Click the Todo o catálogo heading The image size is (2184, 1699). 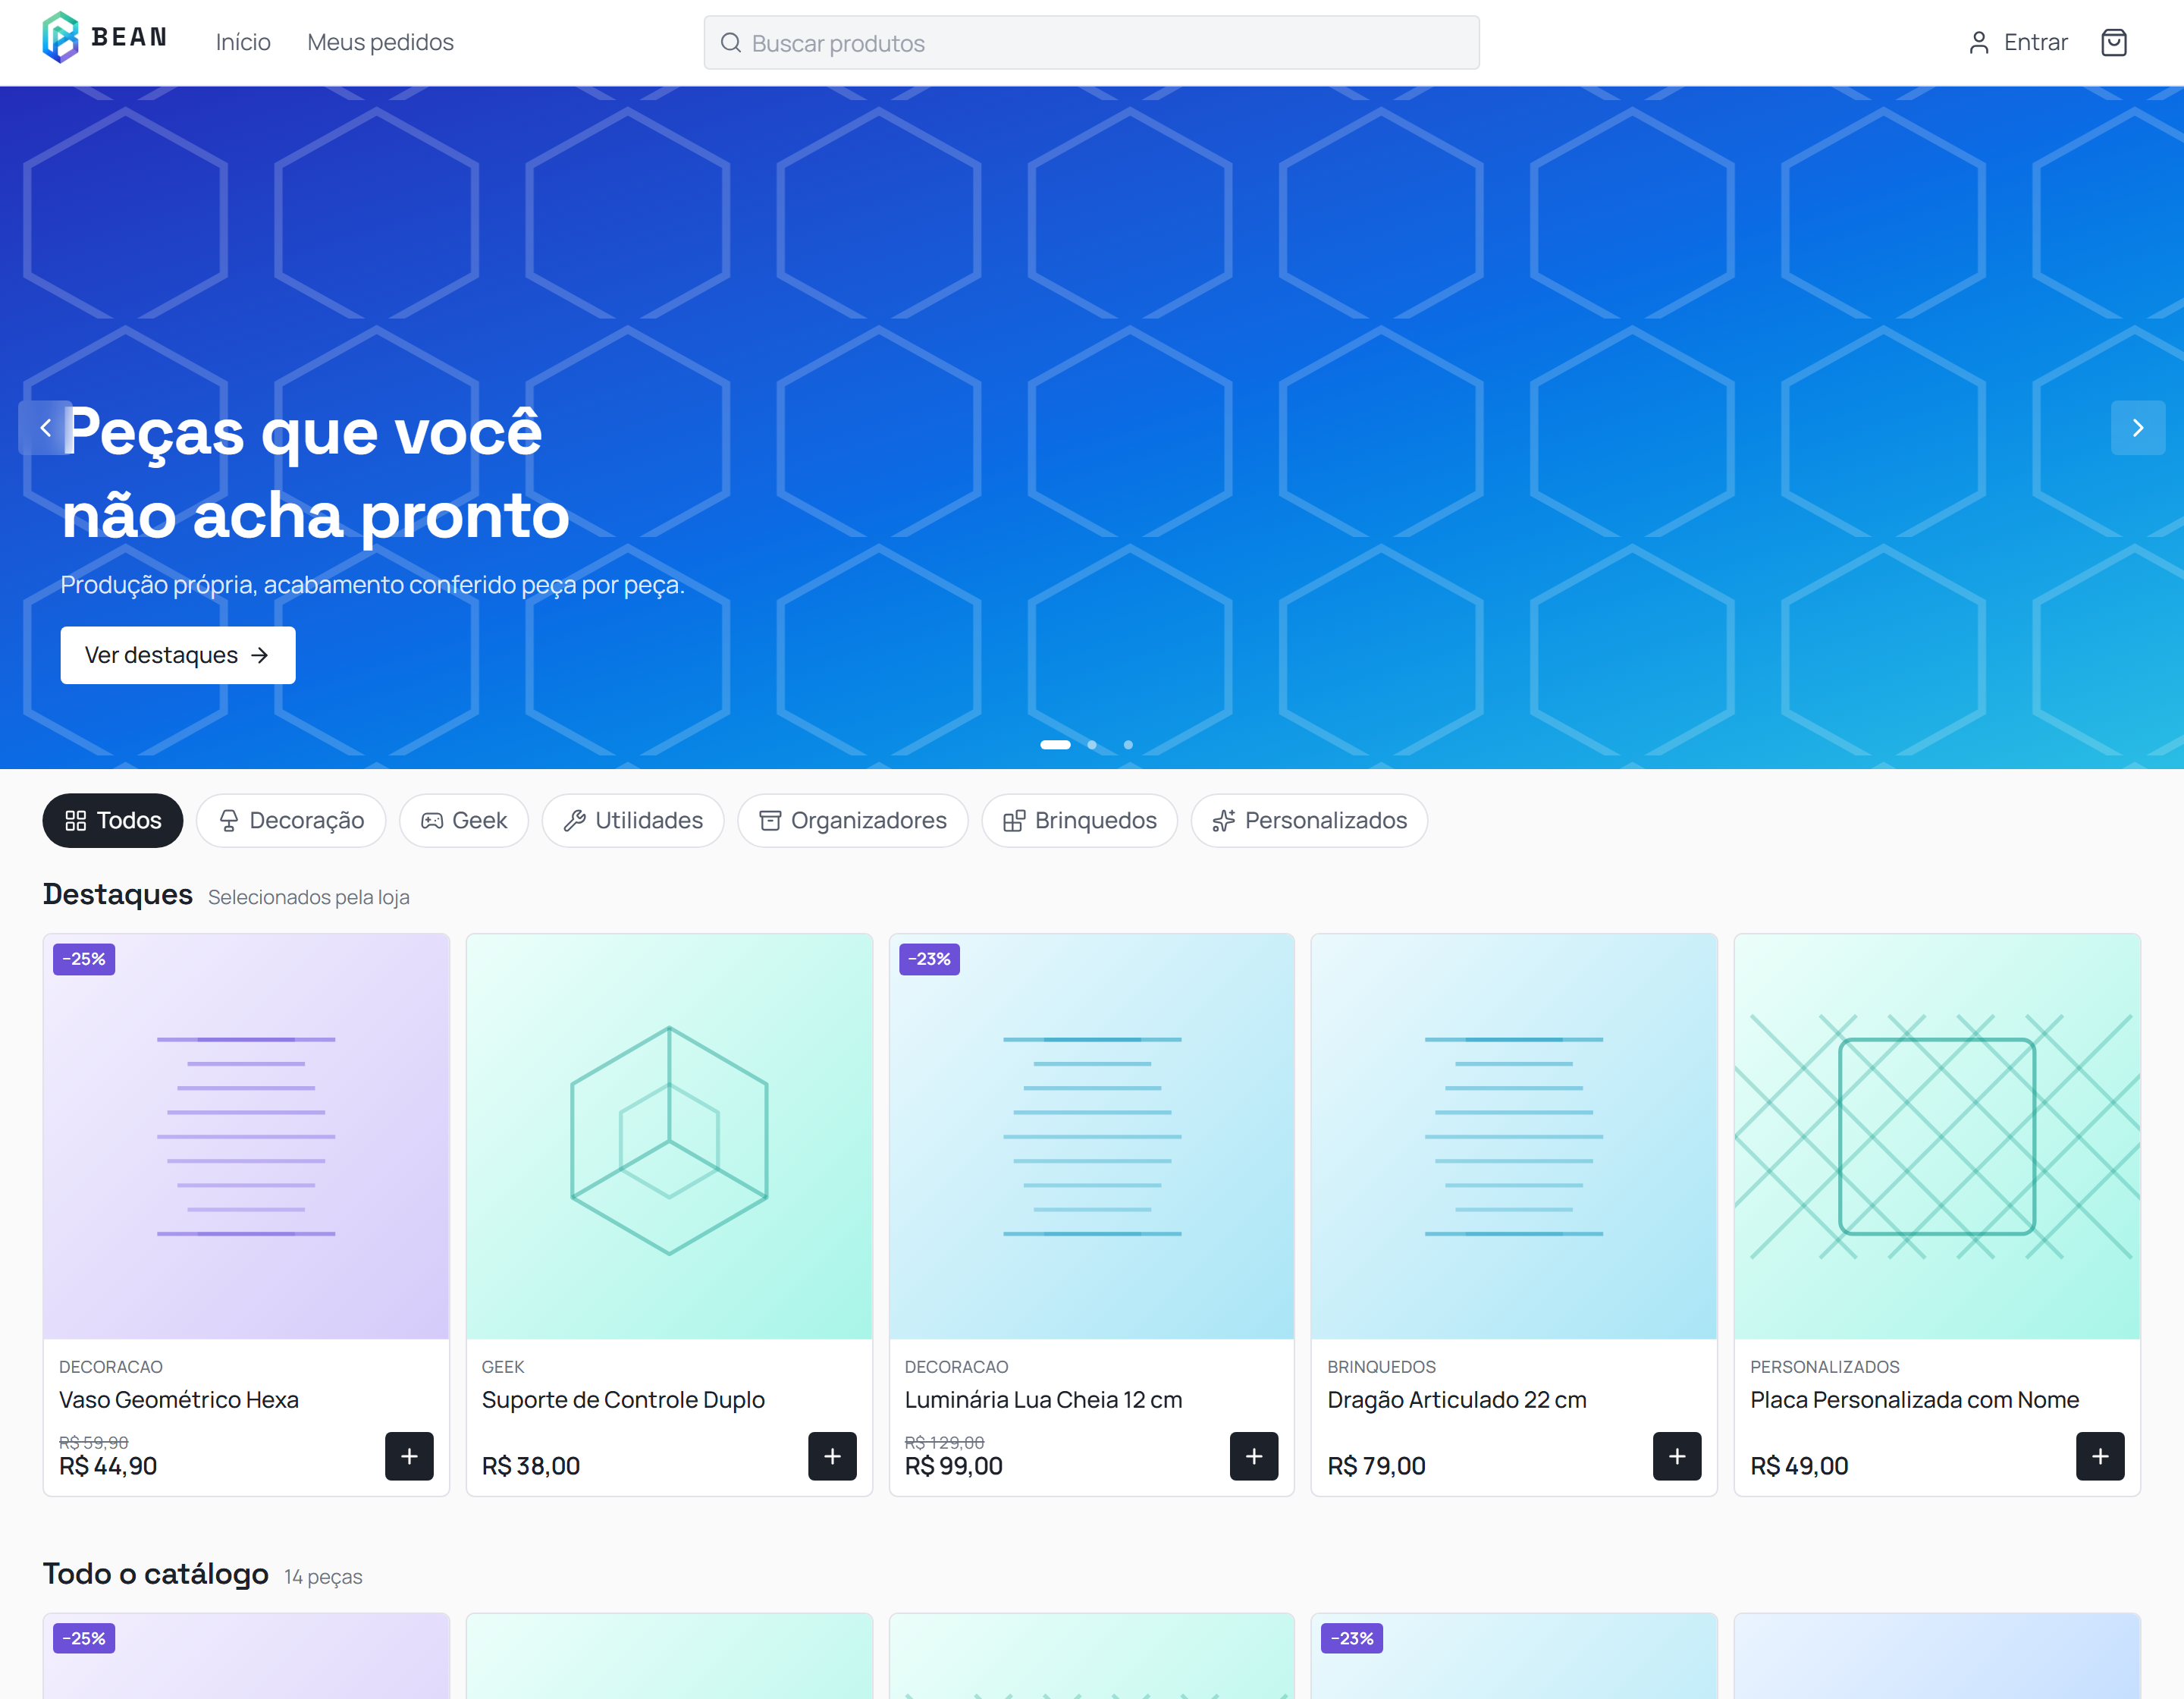[x=156, y=1574]
